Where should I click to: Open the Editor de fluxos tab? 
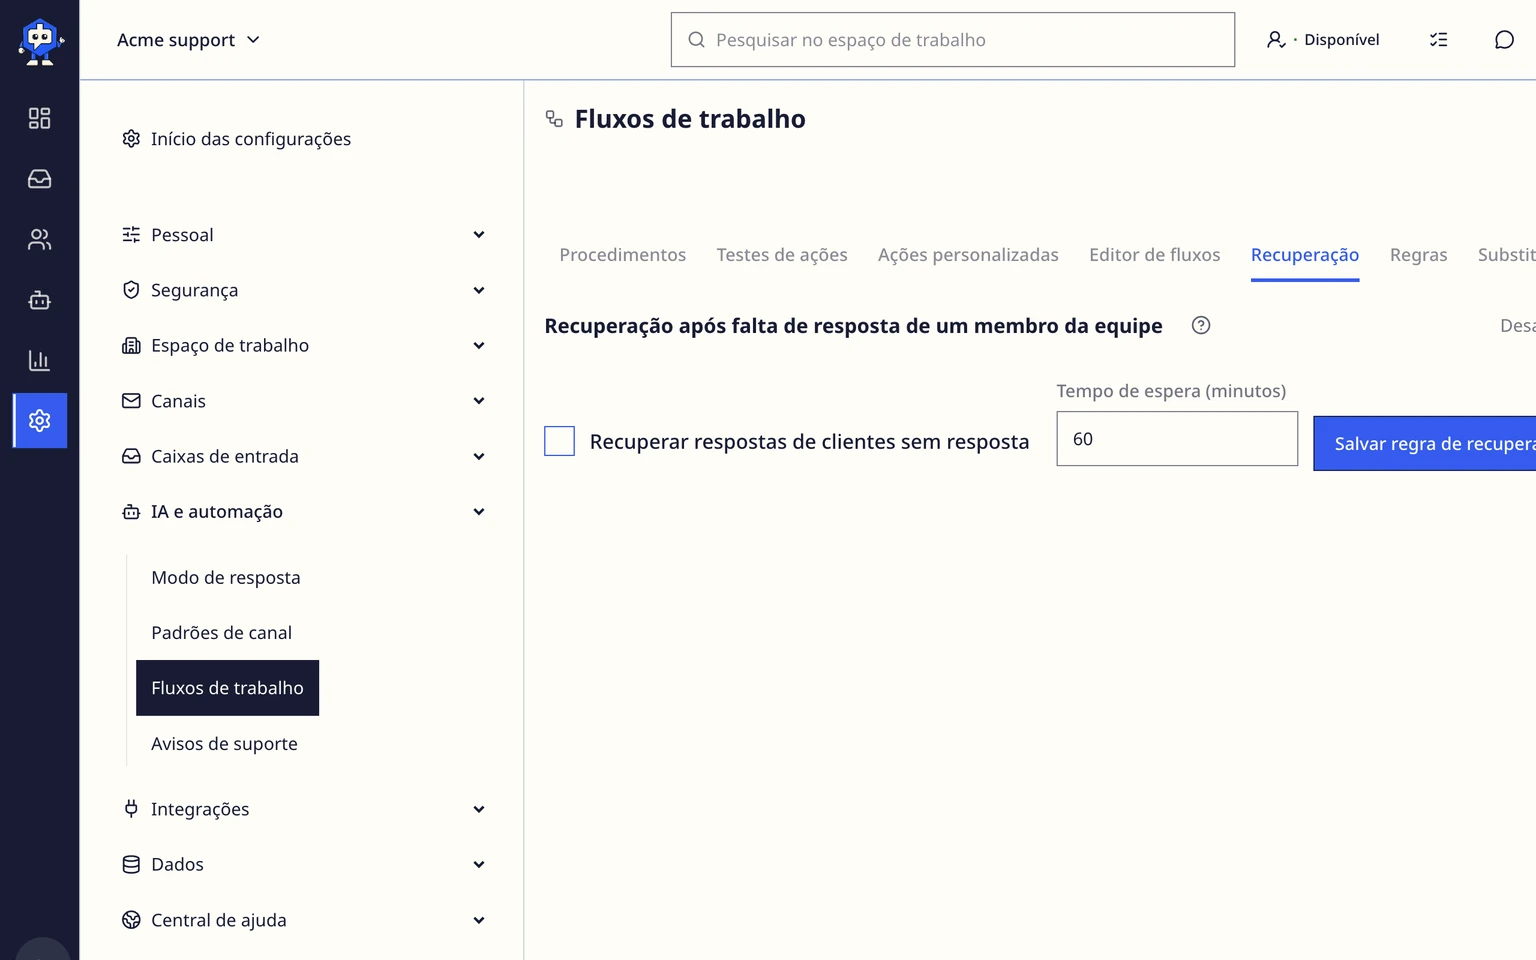point(1154,255)
